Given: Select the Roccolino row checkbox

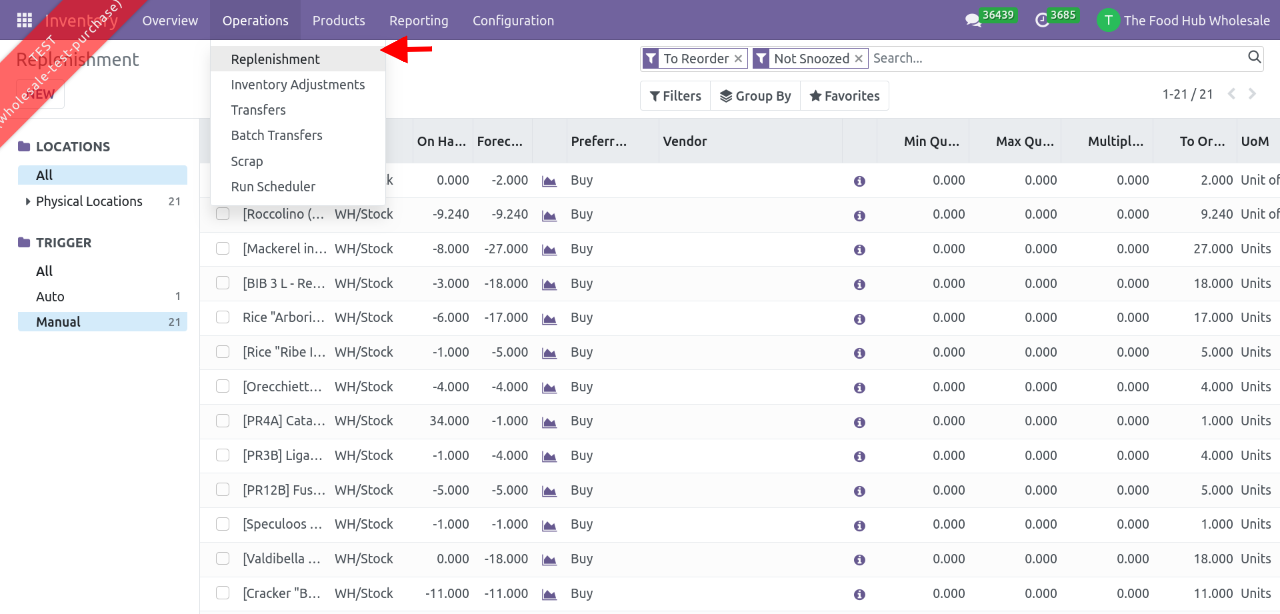Looking at the screenshot, I should click(223, 214).
